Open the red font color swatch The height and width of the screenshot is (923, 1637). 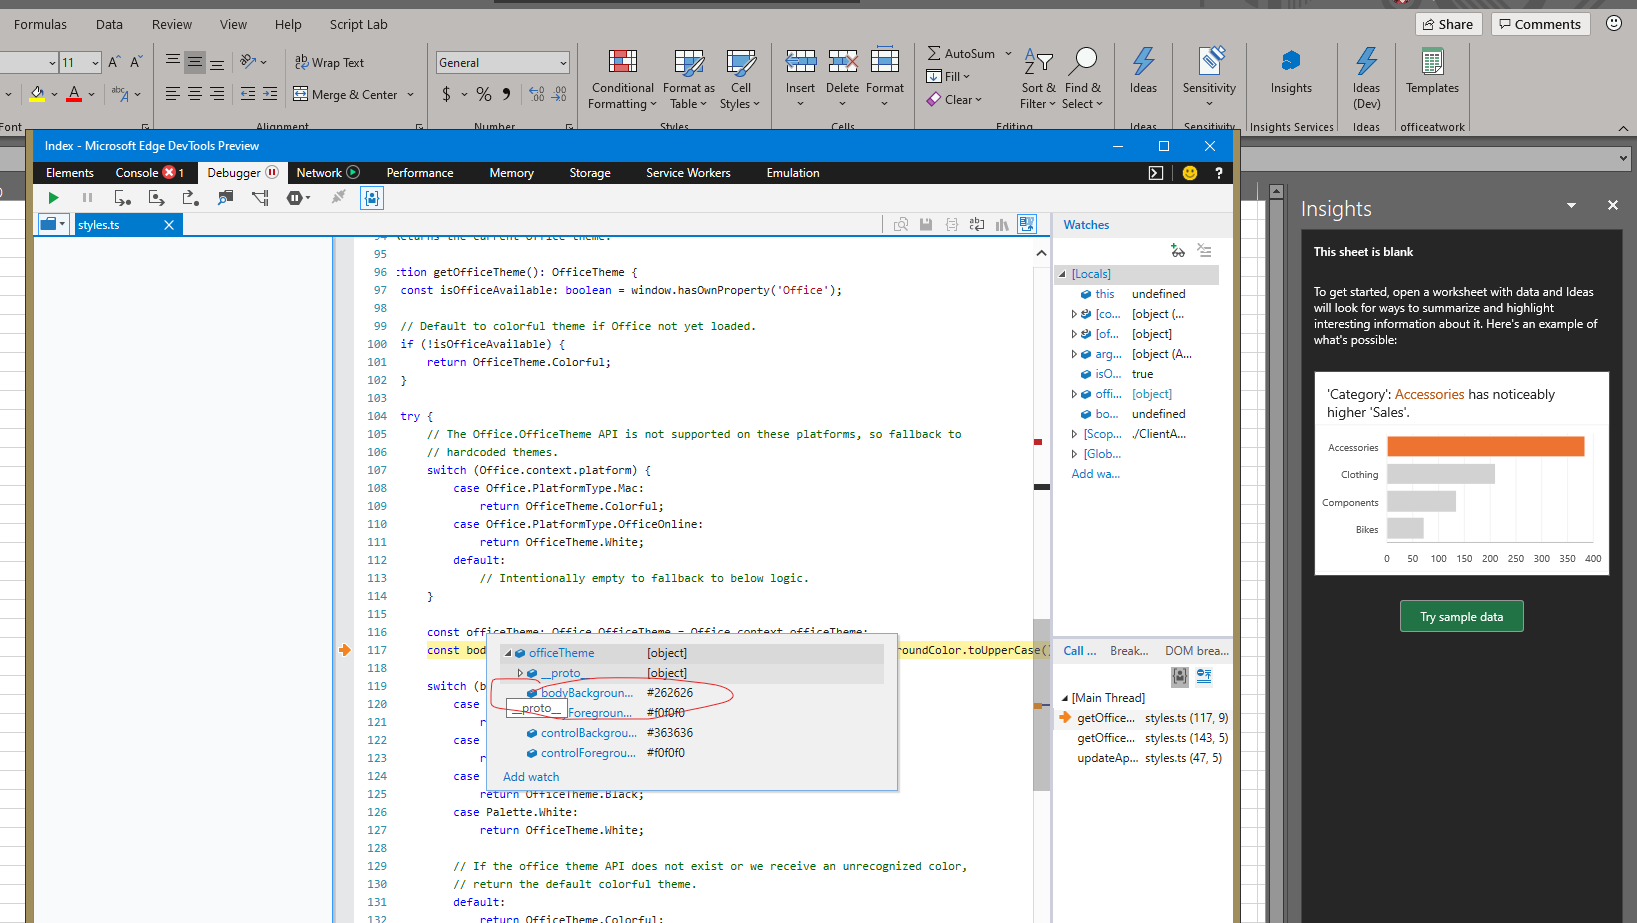coord(76,94)
